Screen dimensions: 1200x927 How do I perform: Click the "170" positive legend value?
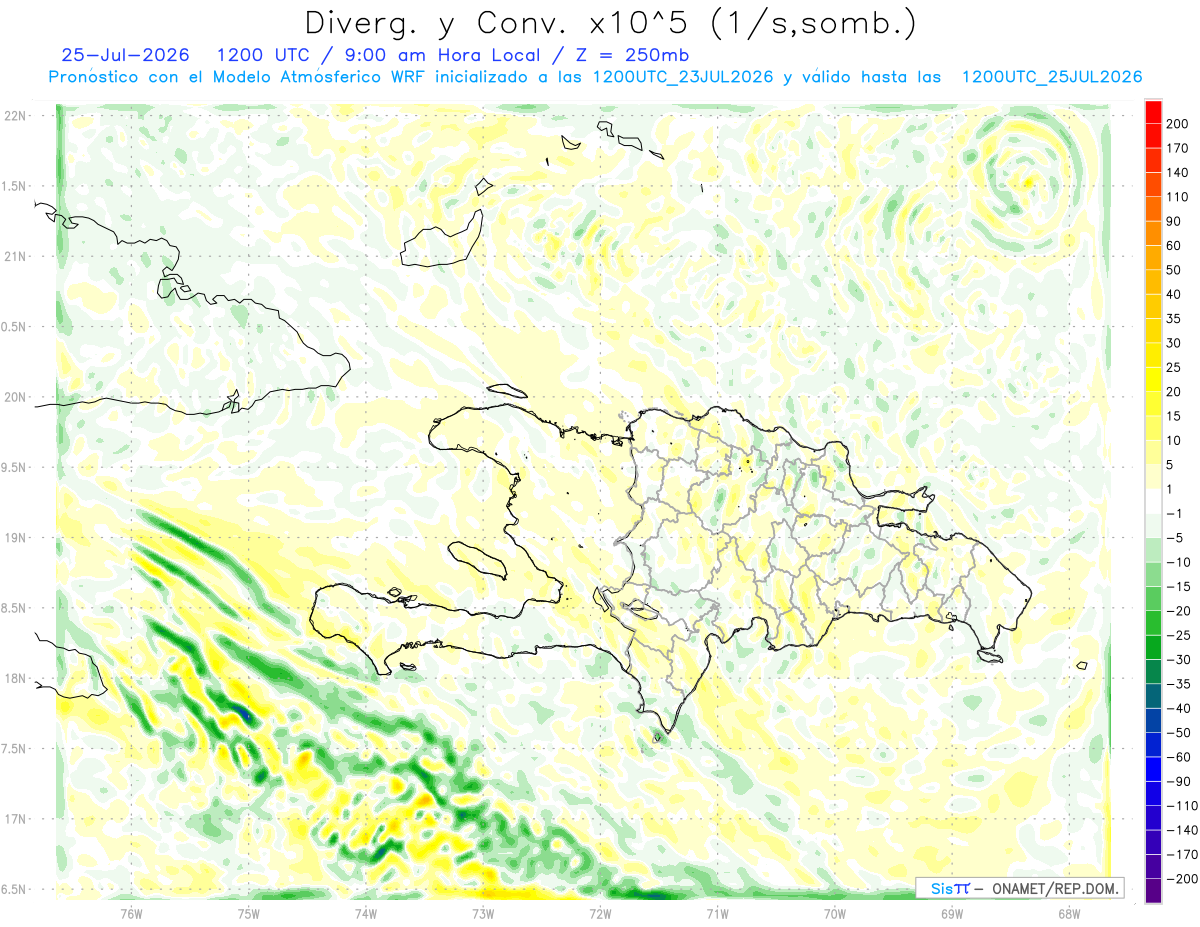(1179, 148)
